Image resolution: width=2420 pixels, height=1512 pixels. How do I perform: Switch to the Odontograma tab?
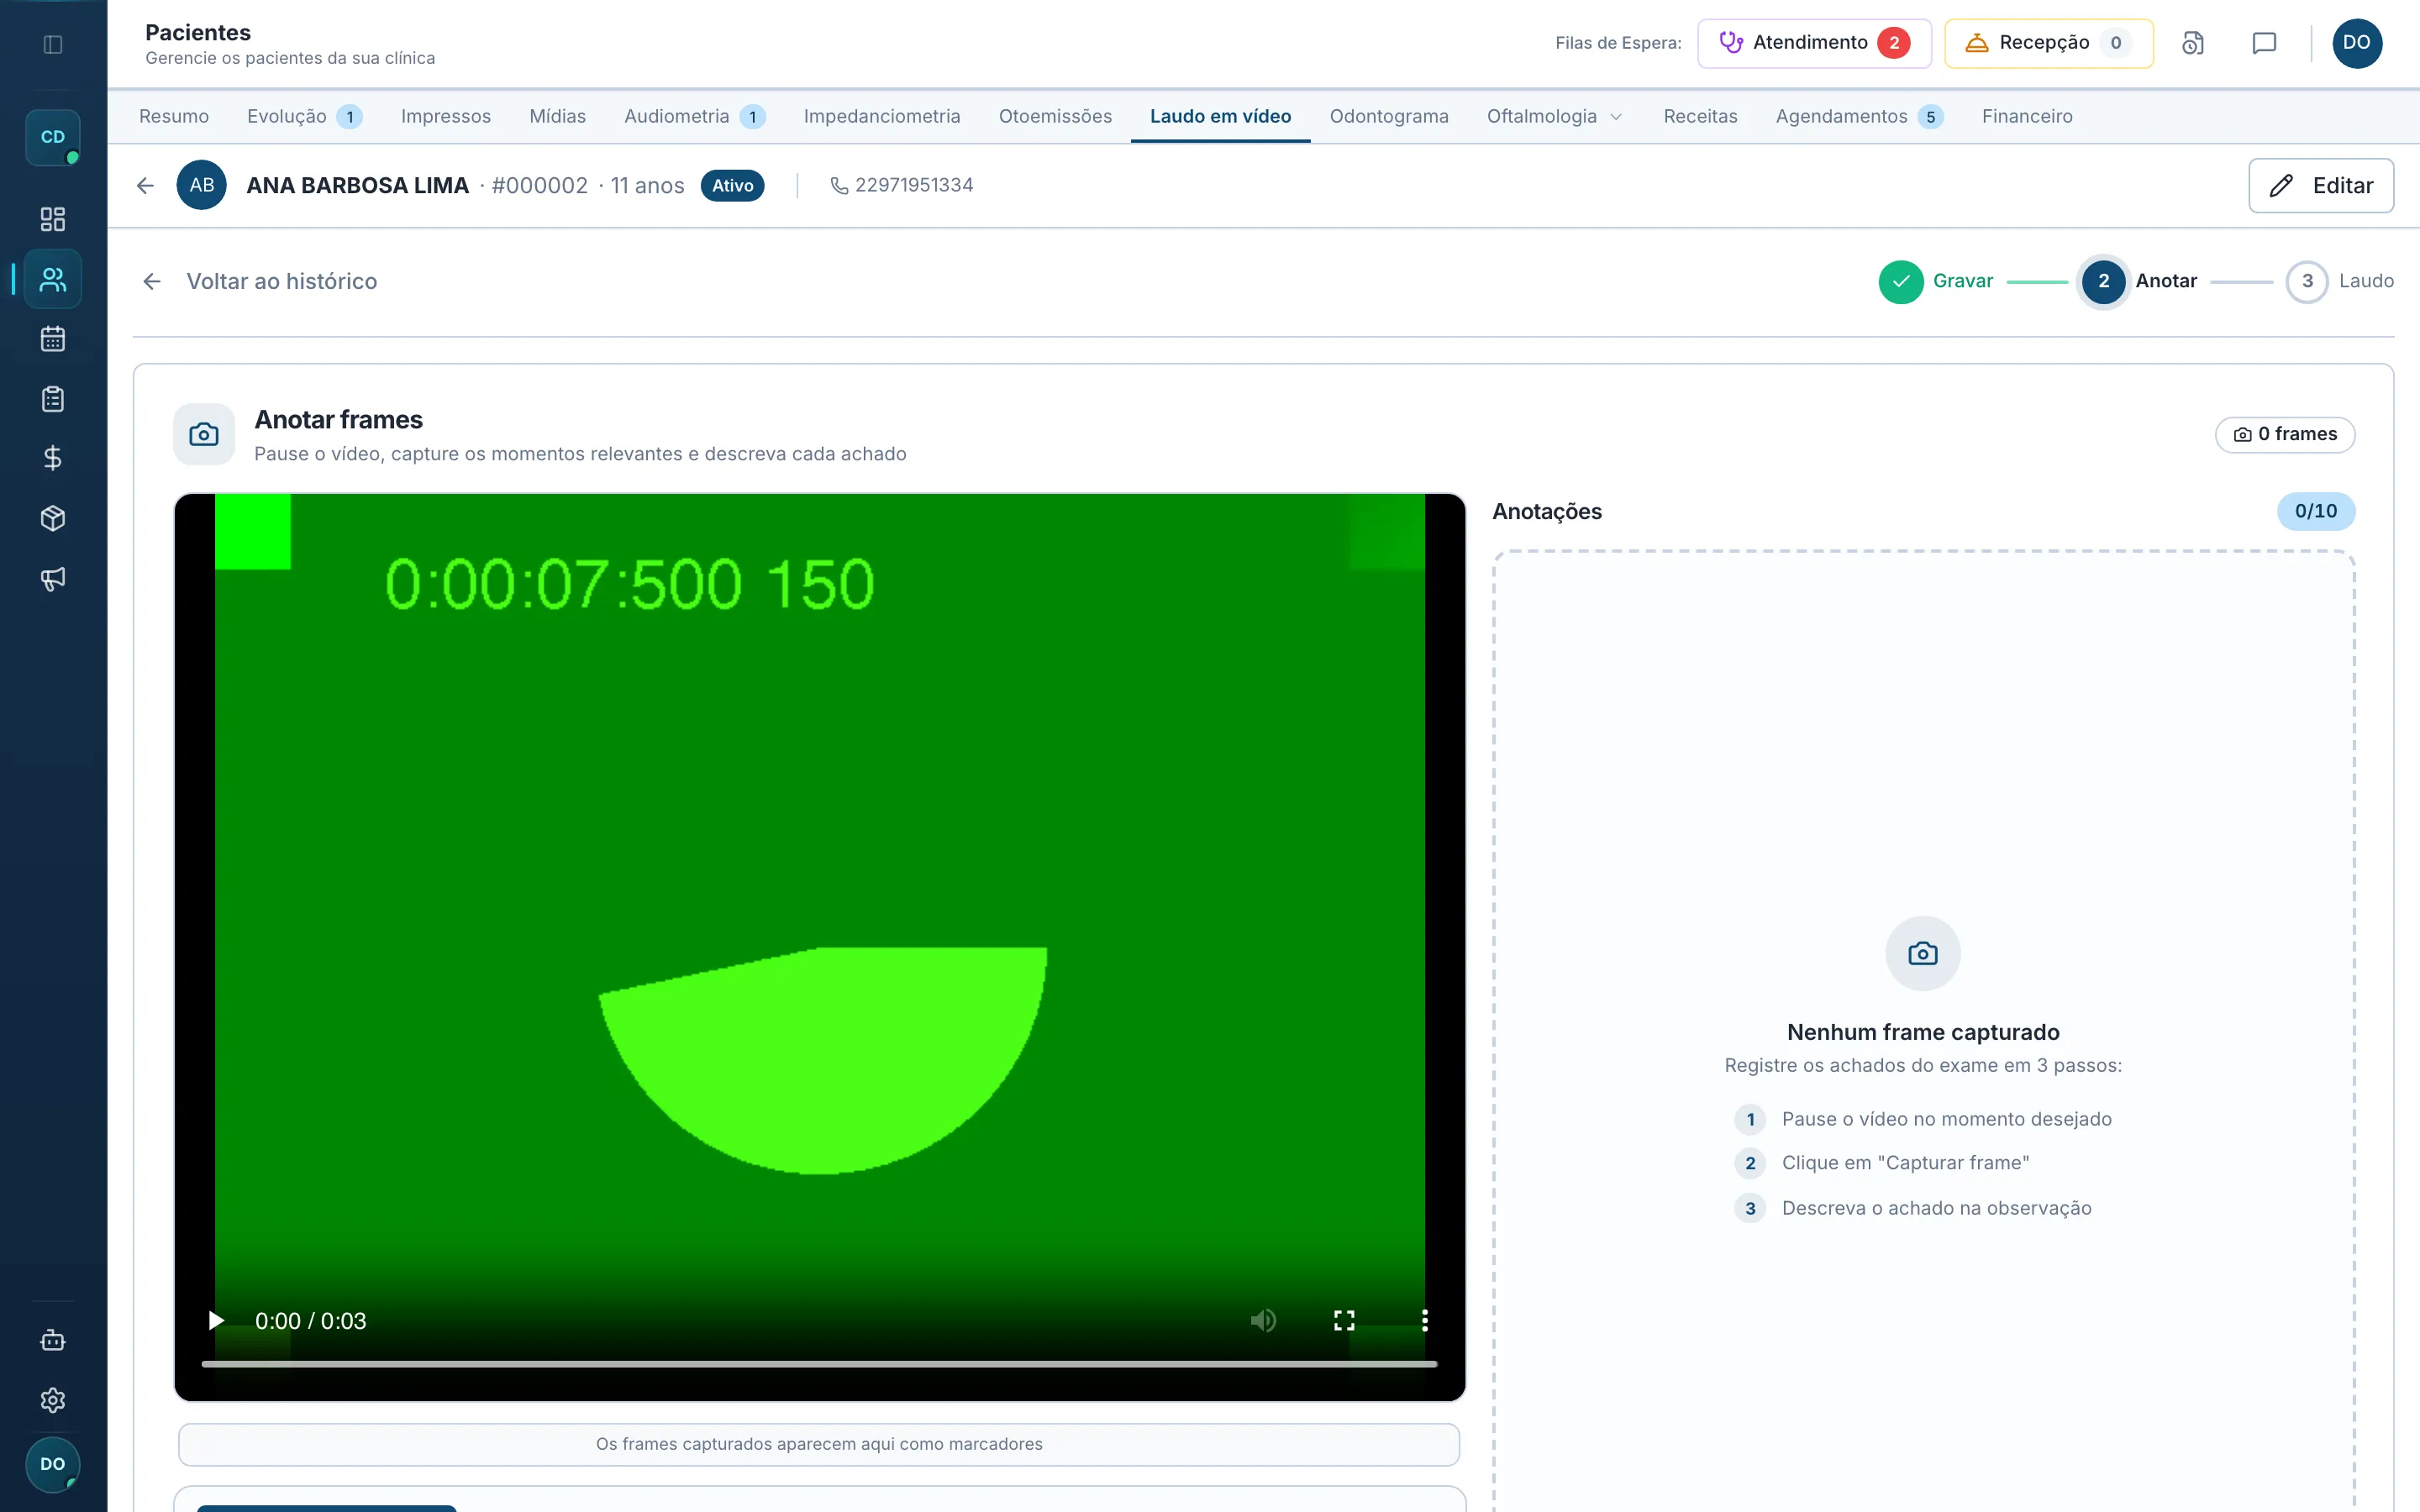click(x=1389, y=116)
